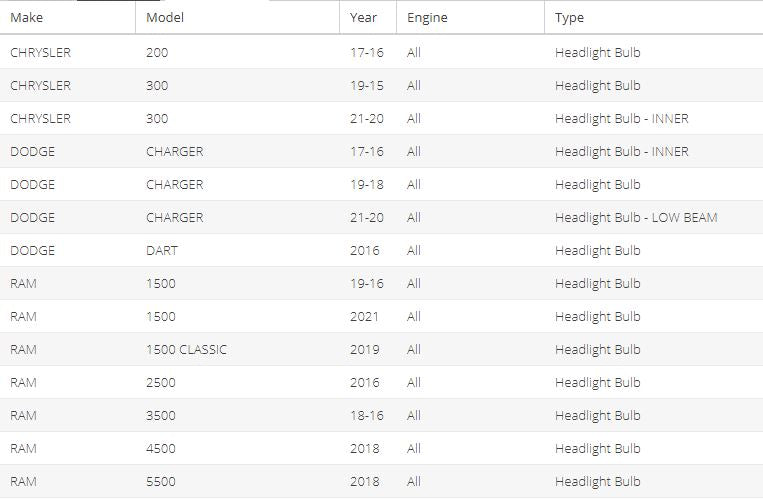Click the Model column header
The height and width of the screenshot is (500, 763).
pyautogui.click(x=237, y=18)
